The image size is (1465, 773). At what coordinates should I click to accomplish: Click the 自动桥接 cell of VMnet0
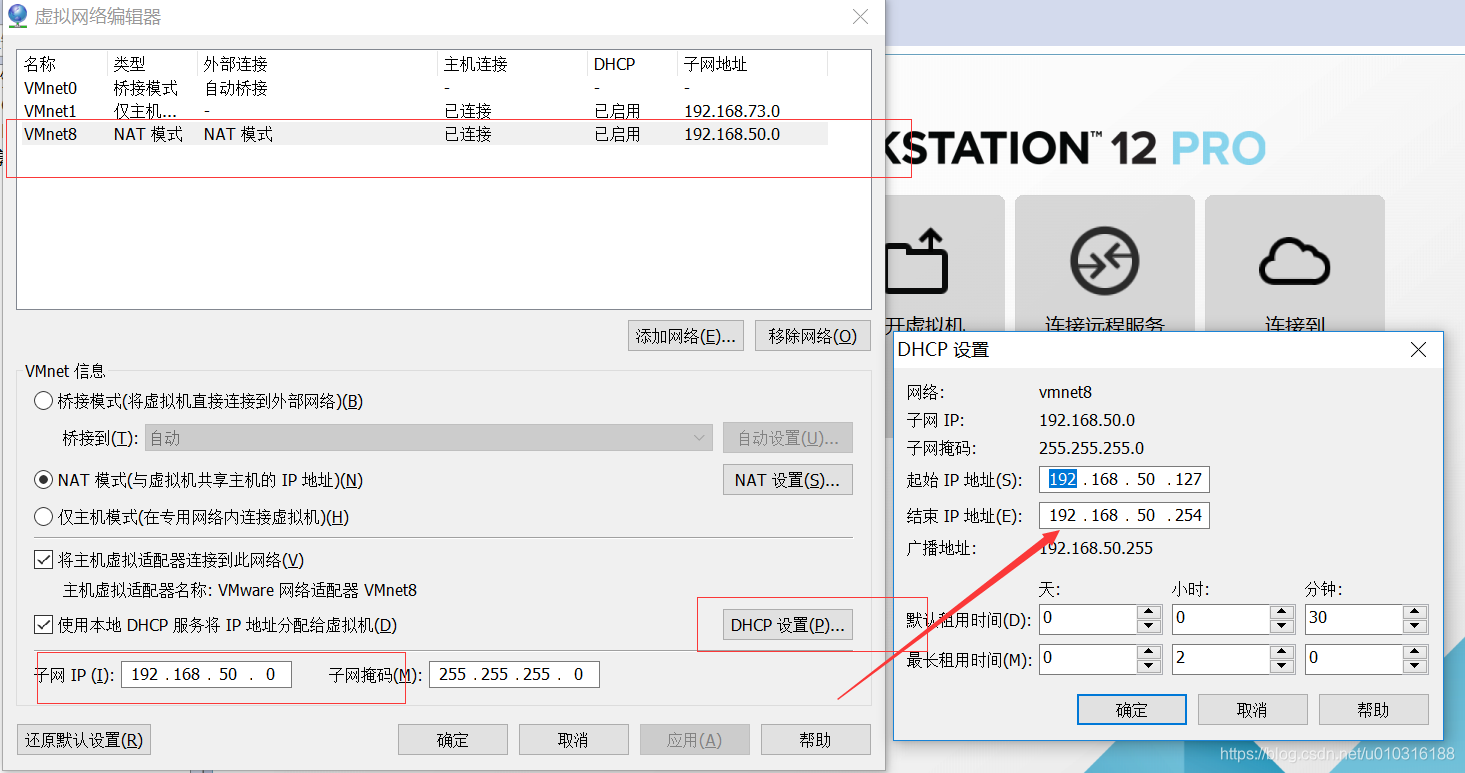pyautogui.click(x=236, y=88)
